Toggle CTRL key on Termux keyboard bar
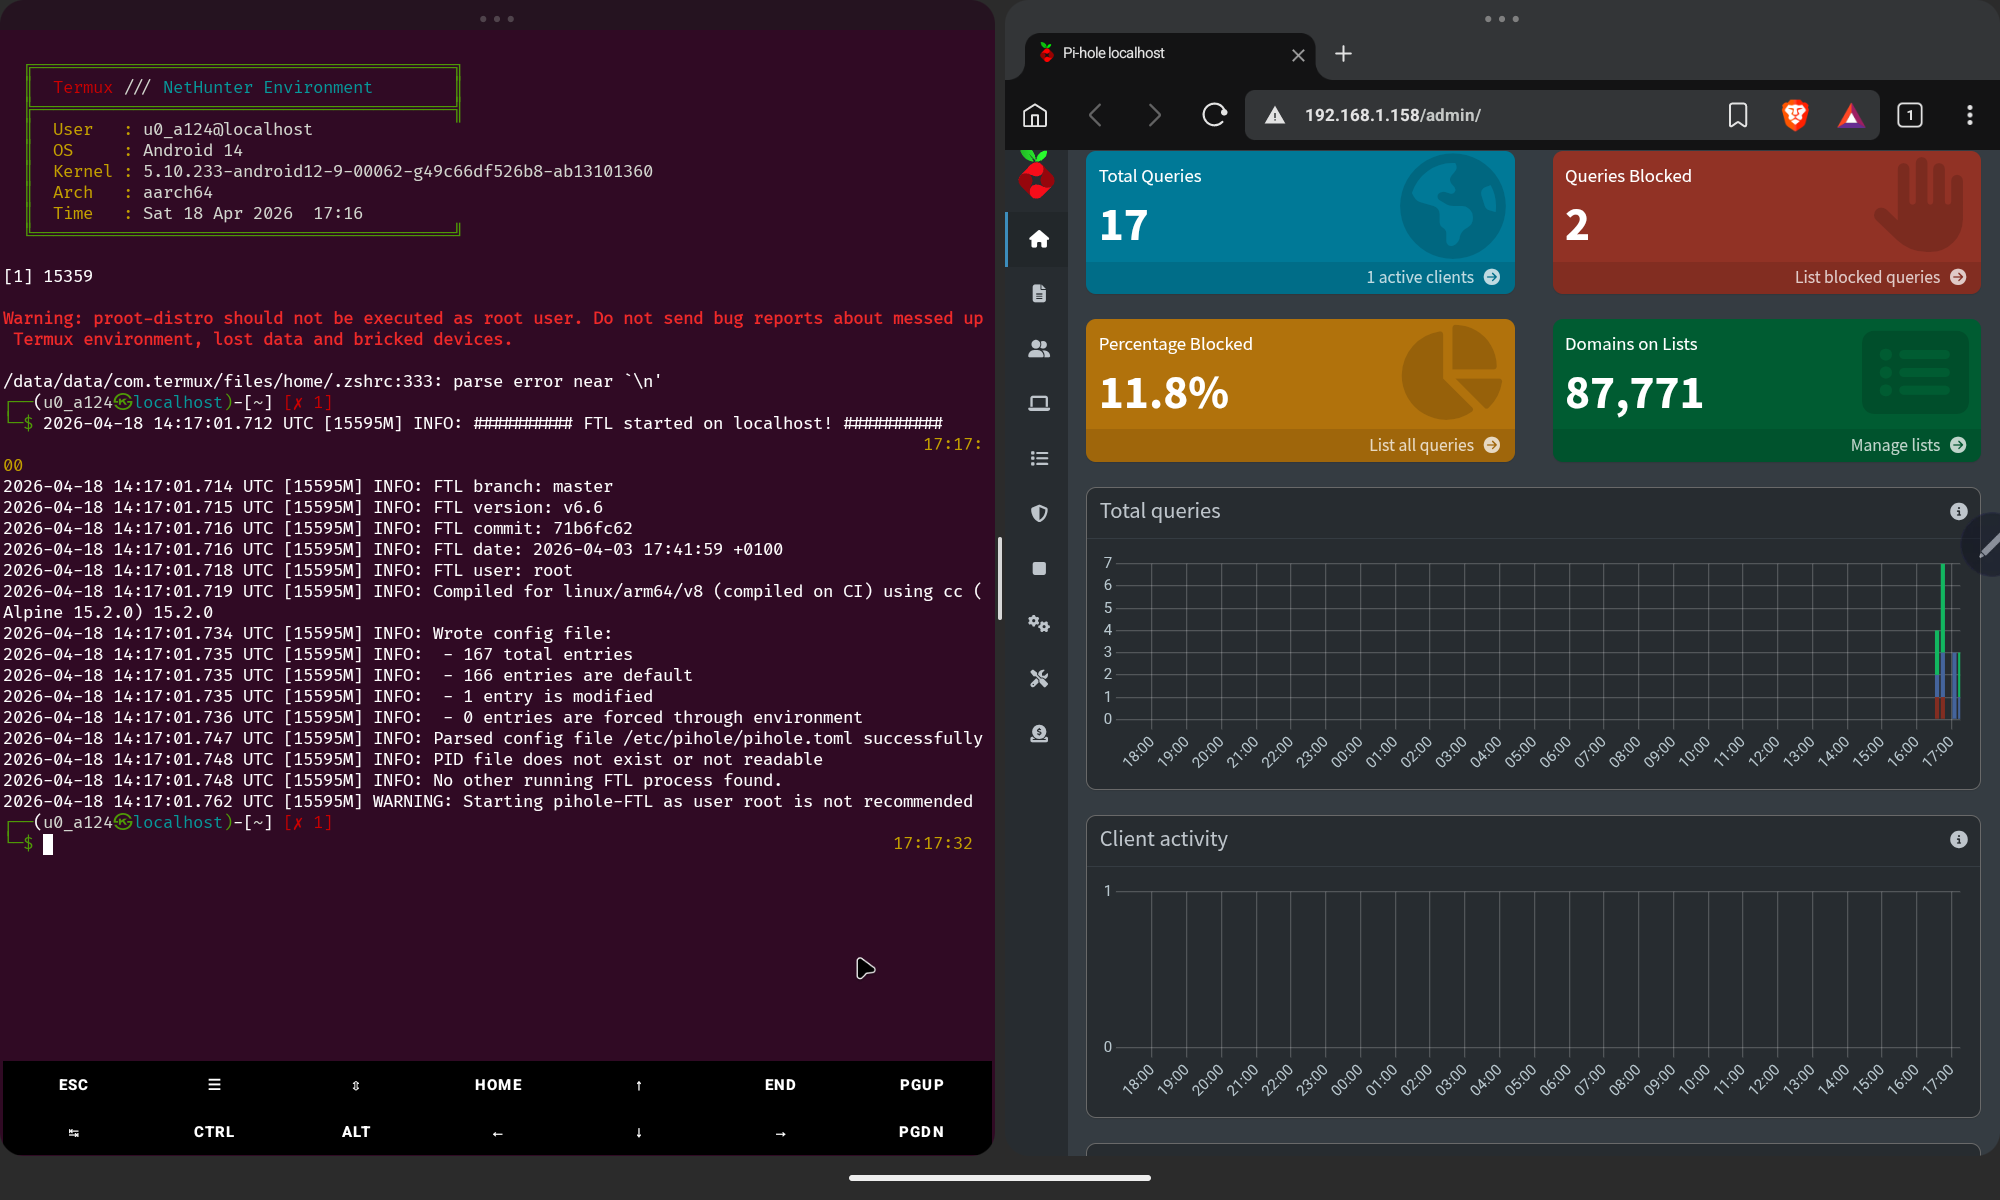2000x1200 pixels. coord(213,1131)
